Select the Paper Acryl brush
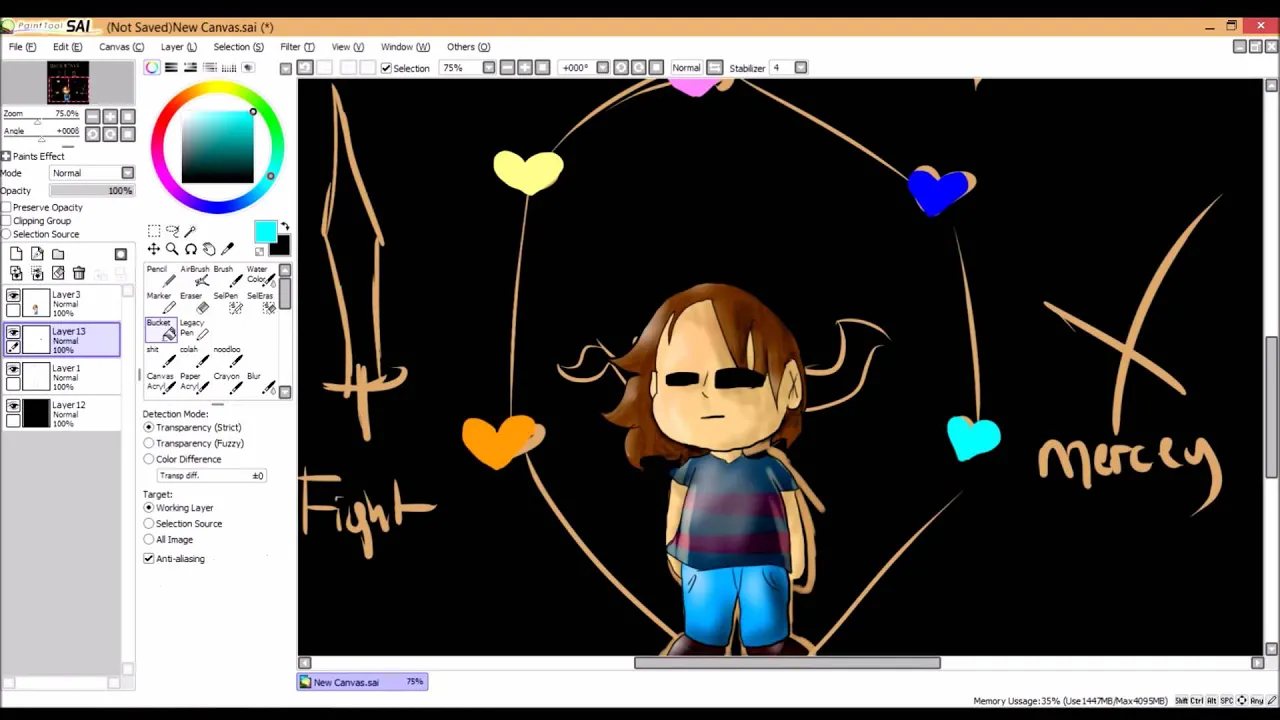This screenshot has width=1280, height=720. coord(194,383)
